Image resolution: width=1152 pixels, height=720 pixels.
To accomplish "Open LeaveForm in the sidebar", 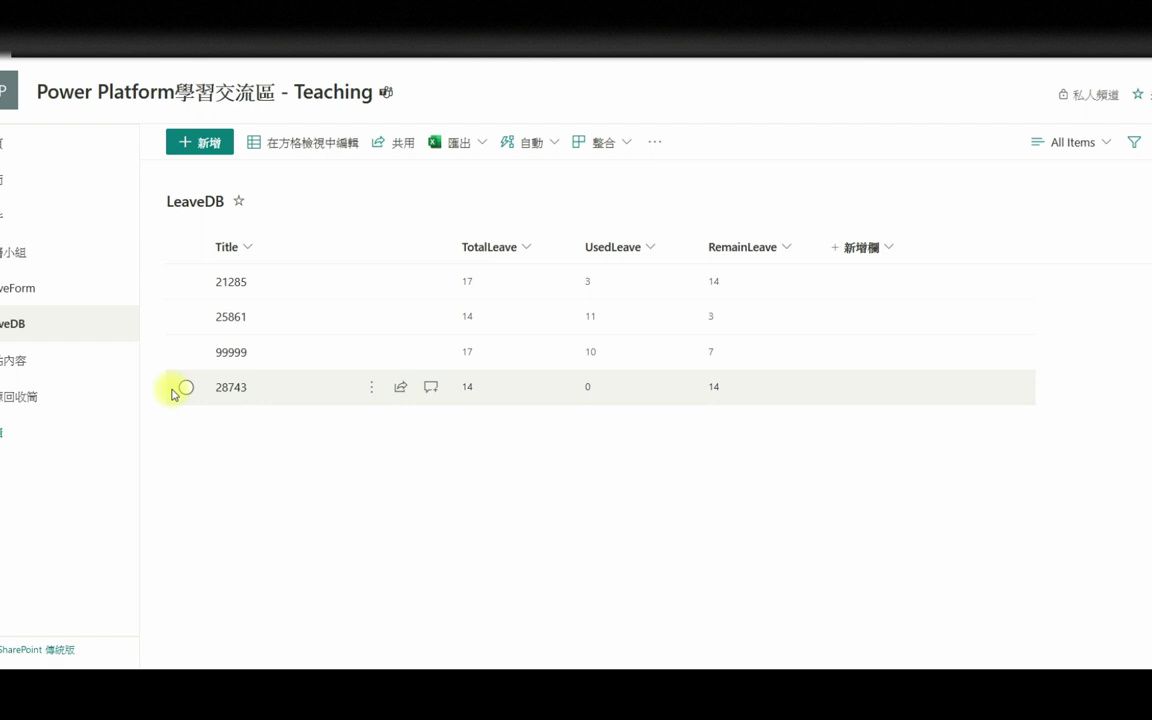I will [17, 288].
